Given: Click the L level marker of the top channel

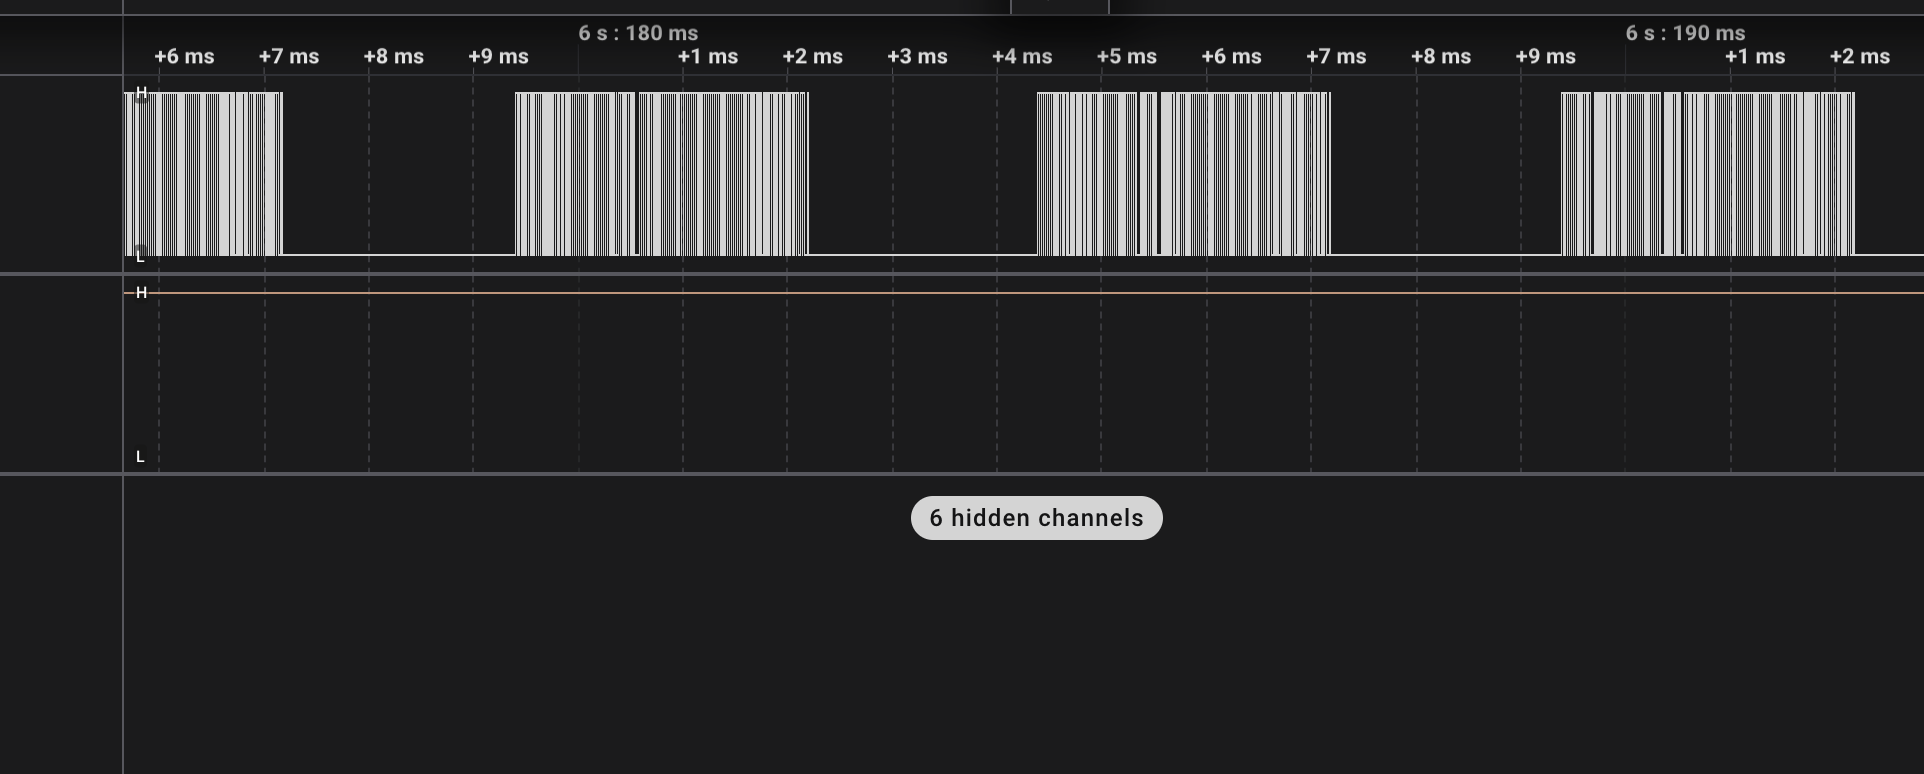Looking at the screenshot, I should point(140,255).
